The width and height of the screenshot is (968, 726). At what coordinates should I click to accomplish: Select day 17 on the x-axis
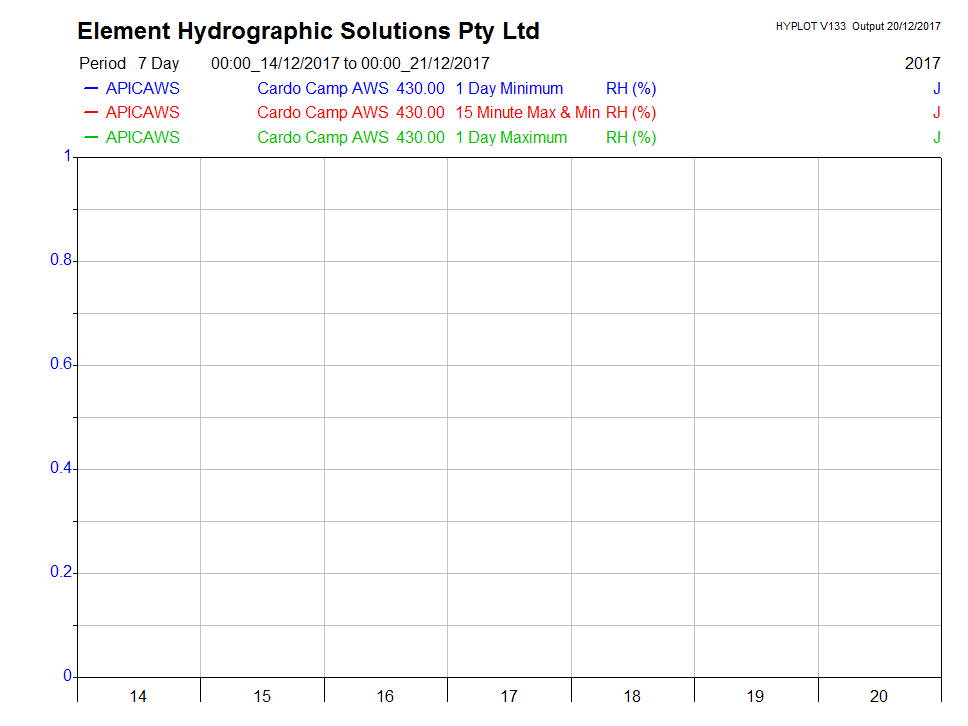tap(509, 696)
